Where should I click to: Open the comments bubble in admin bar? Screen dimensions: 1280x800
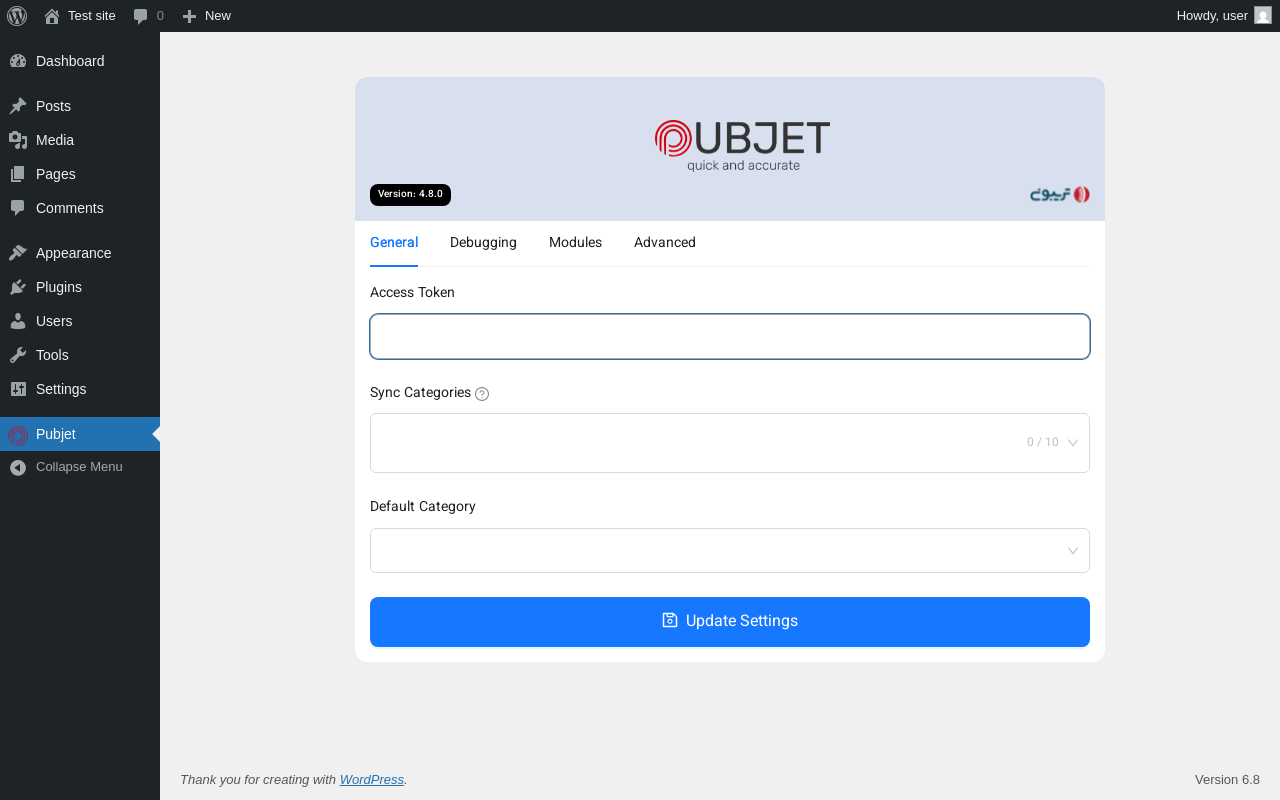[141, 16]
